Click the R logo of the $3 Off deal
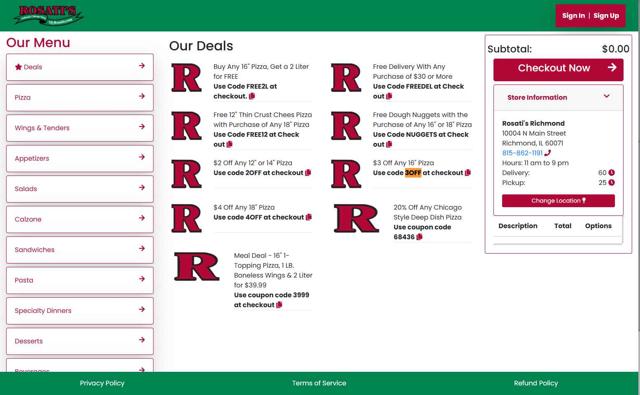Viewport: 640px width, 395px height. tap(346, 174)
